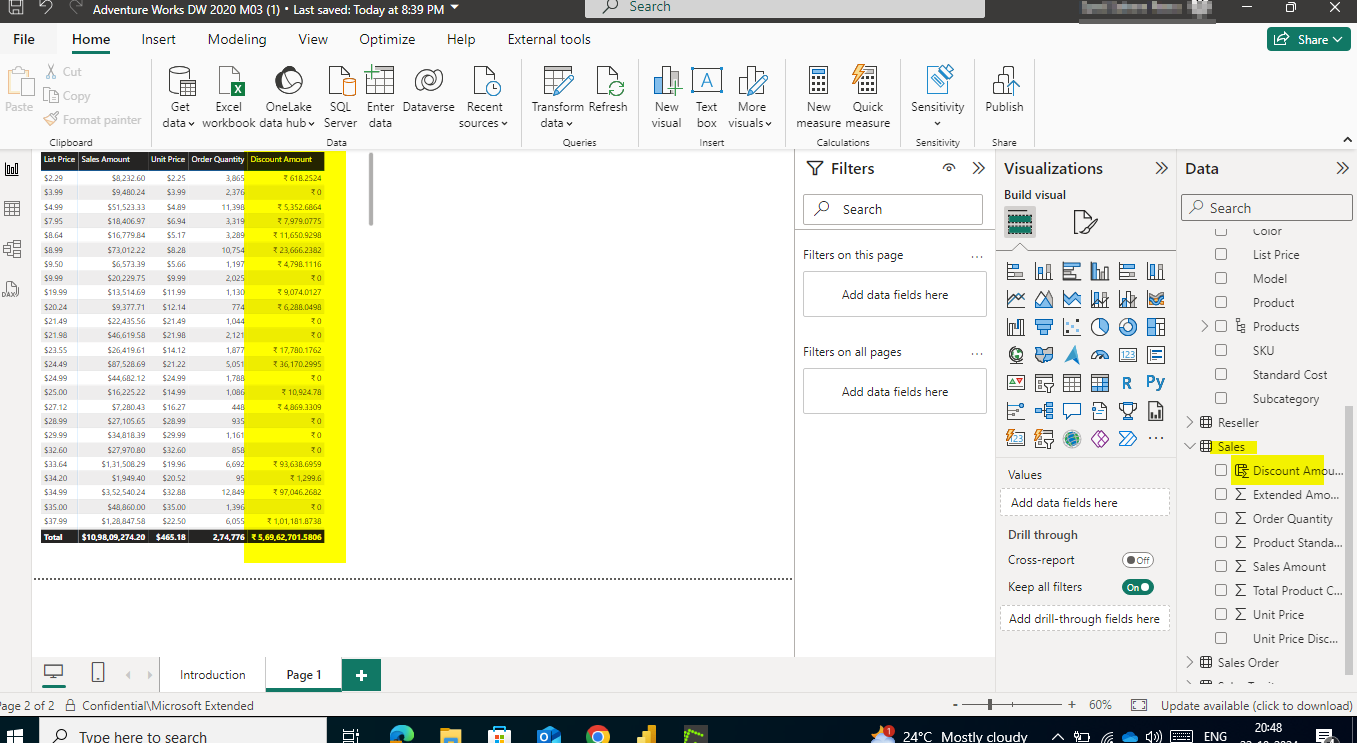Select the gauge visual
This screenshot has width=1357, height=743.
click(1099, 355)
